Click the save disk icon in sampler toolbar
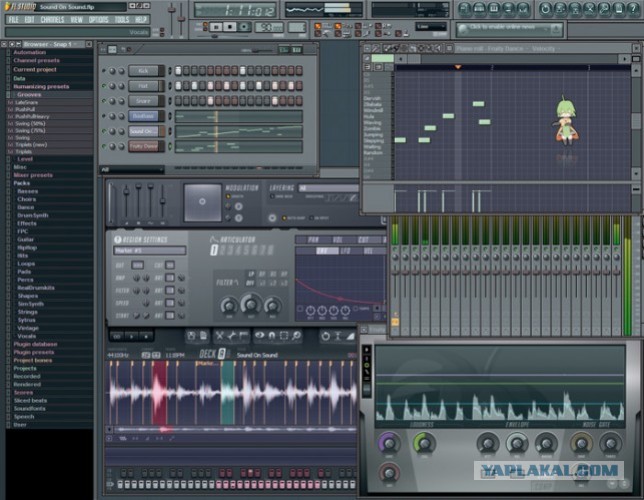The height and width of the screenshot is (500, 644). point(191,336)
